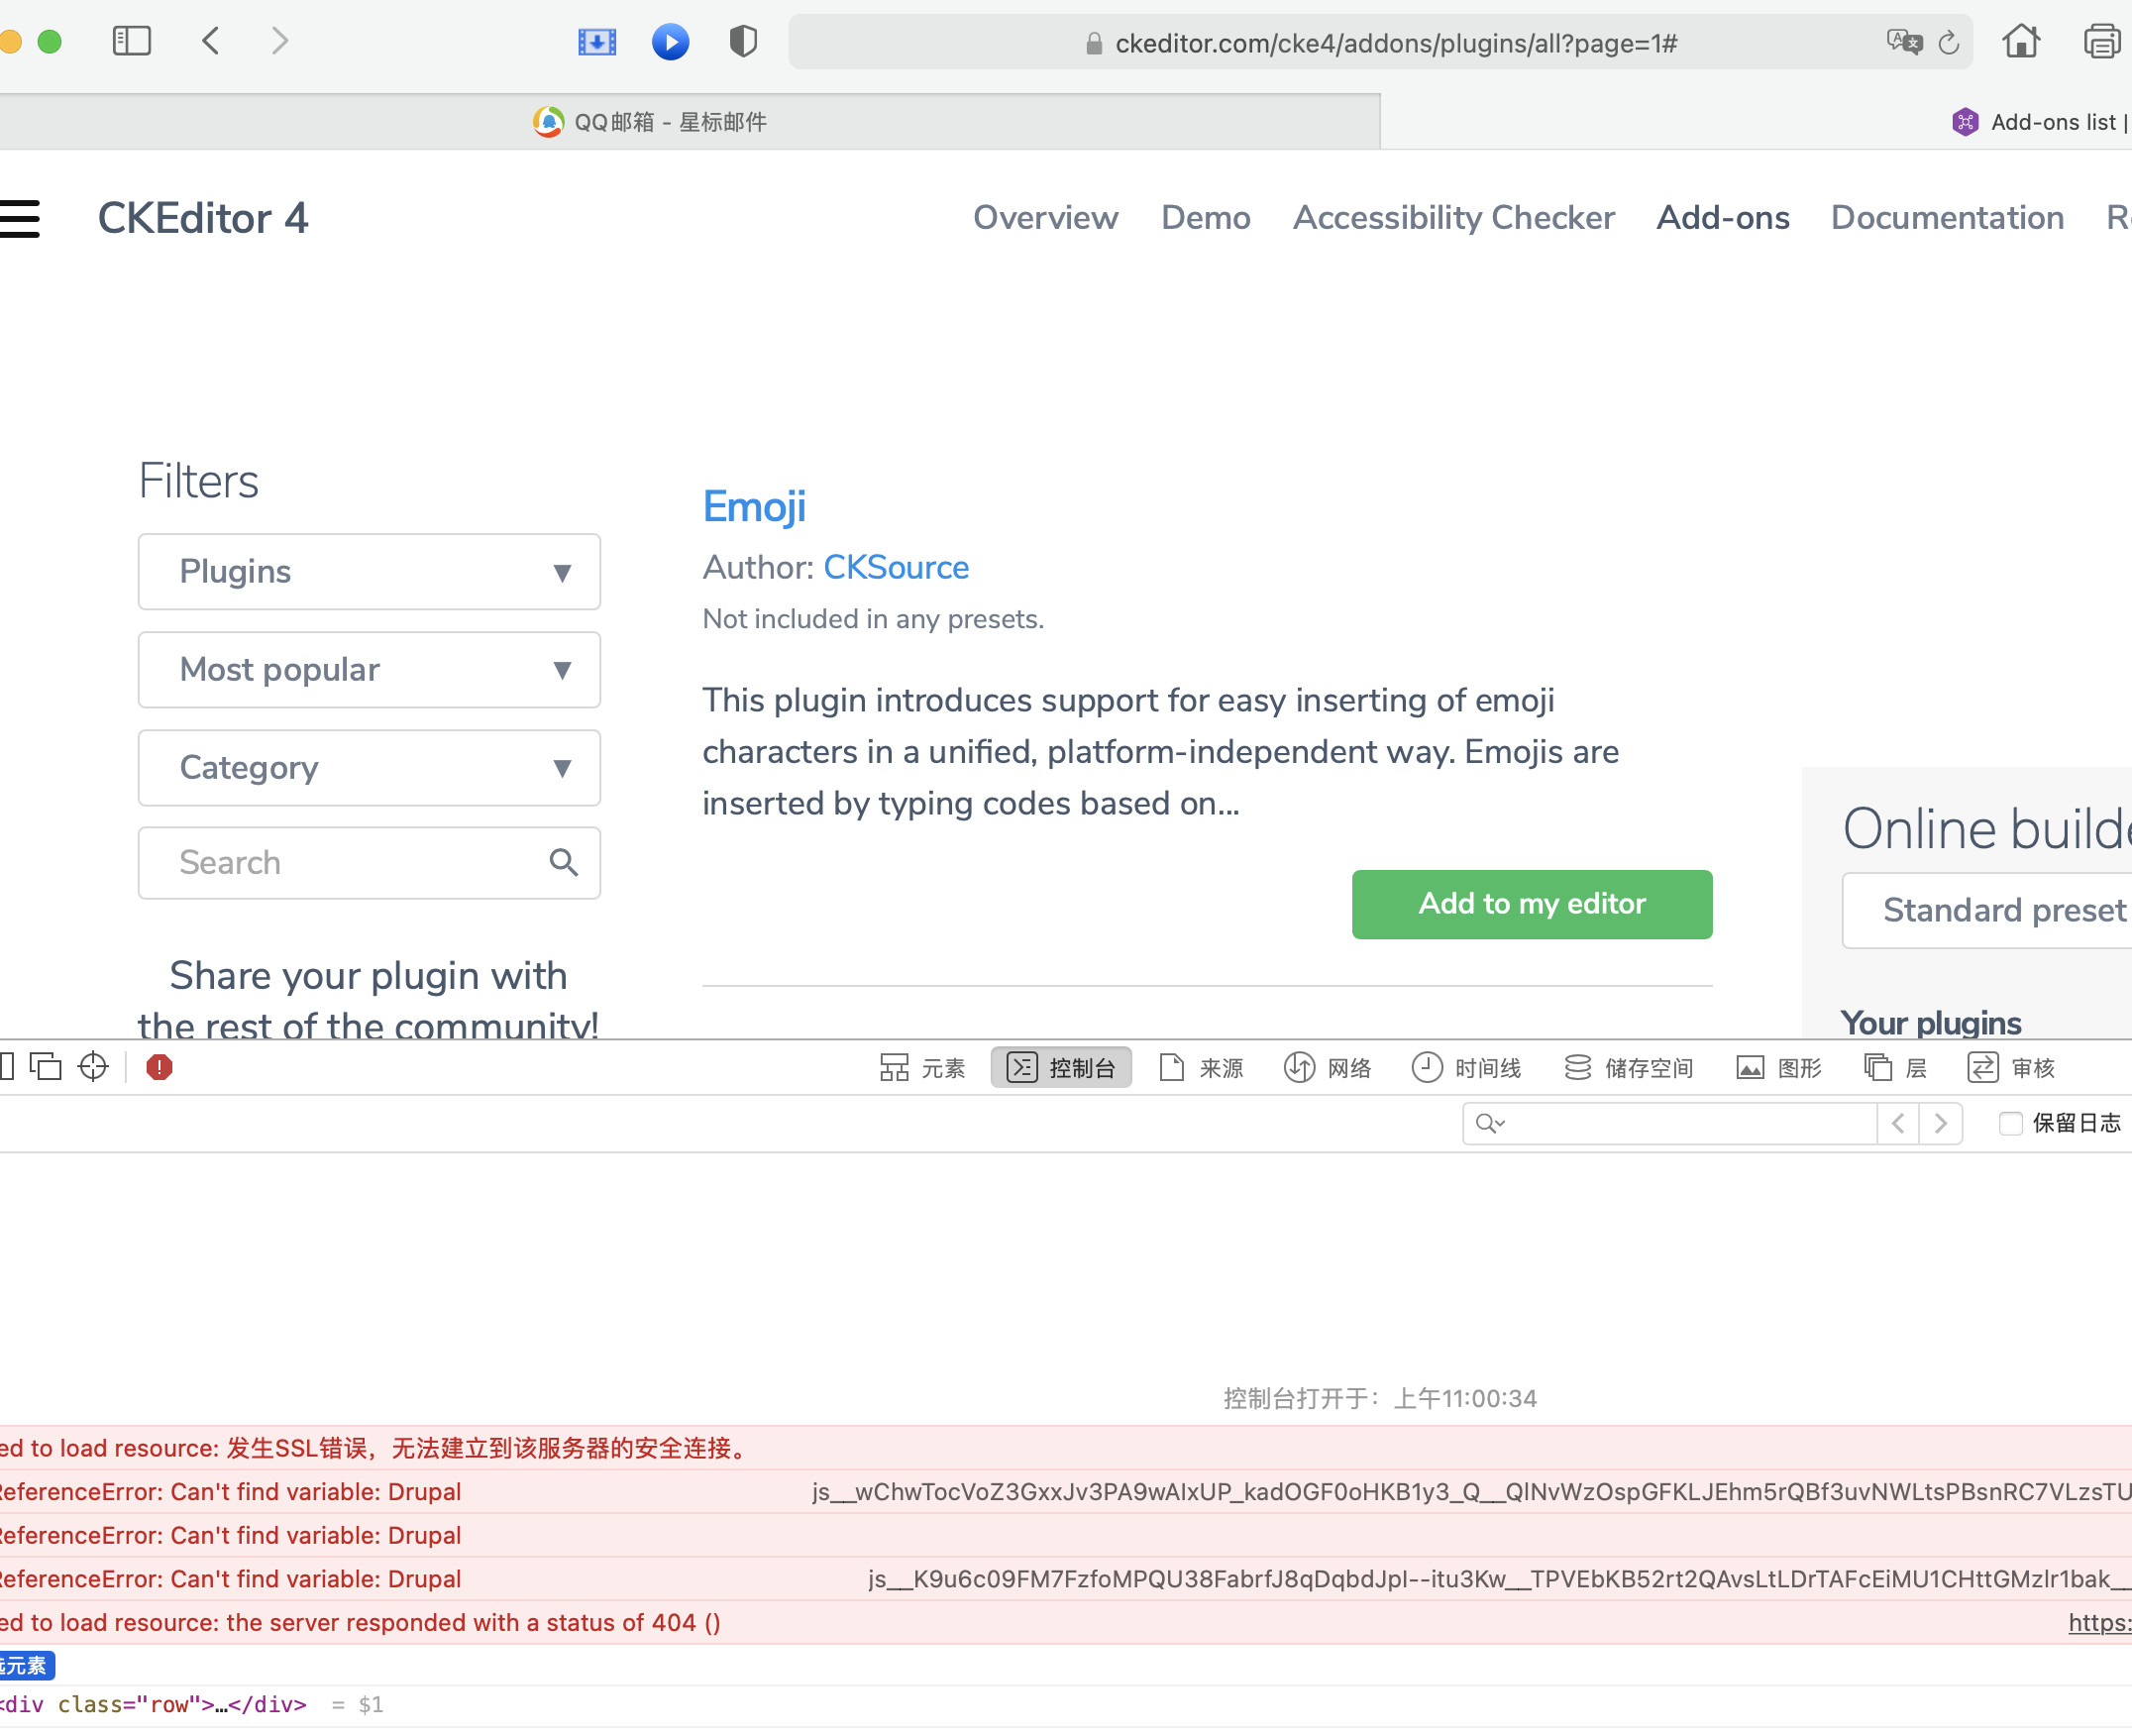This screenshot has width=2132, height=1736.
Task: Click the print icon in toolbar
Action: tap(2102, 42)
